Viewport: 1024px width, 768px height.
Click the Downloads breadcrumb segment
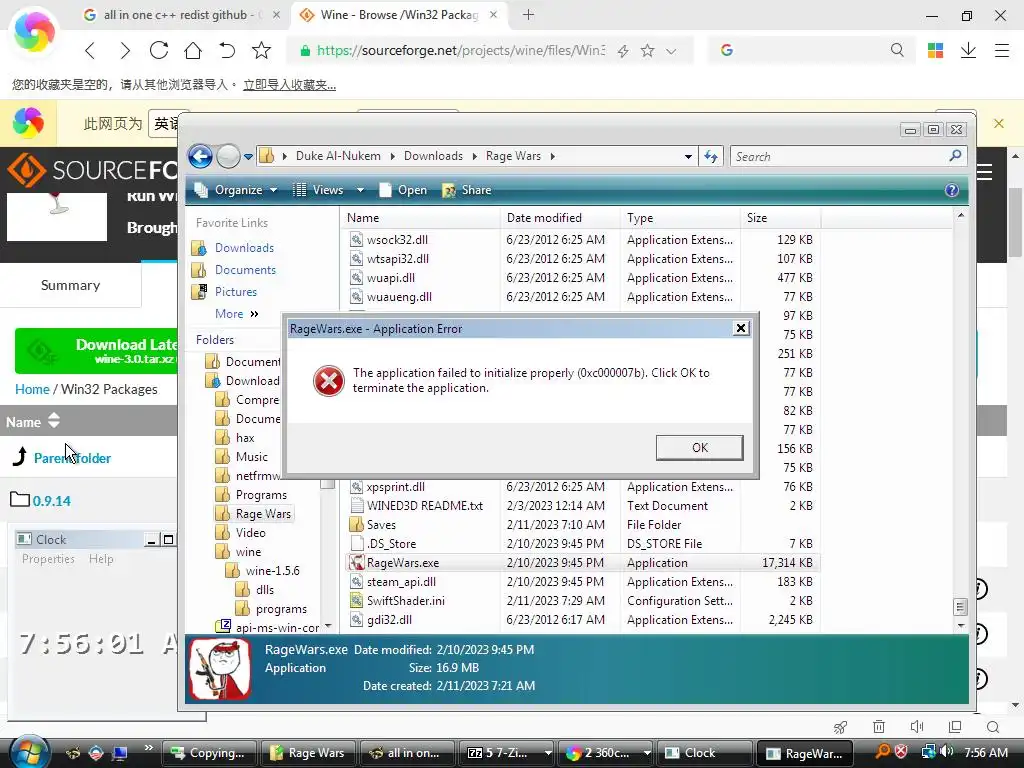coord(433,156)
